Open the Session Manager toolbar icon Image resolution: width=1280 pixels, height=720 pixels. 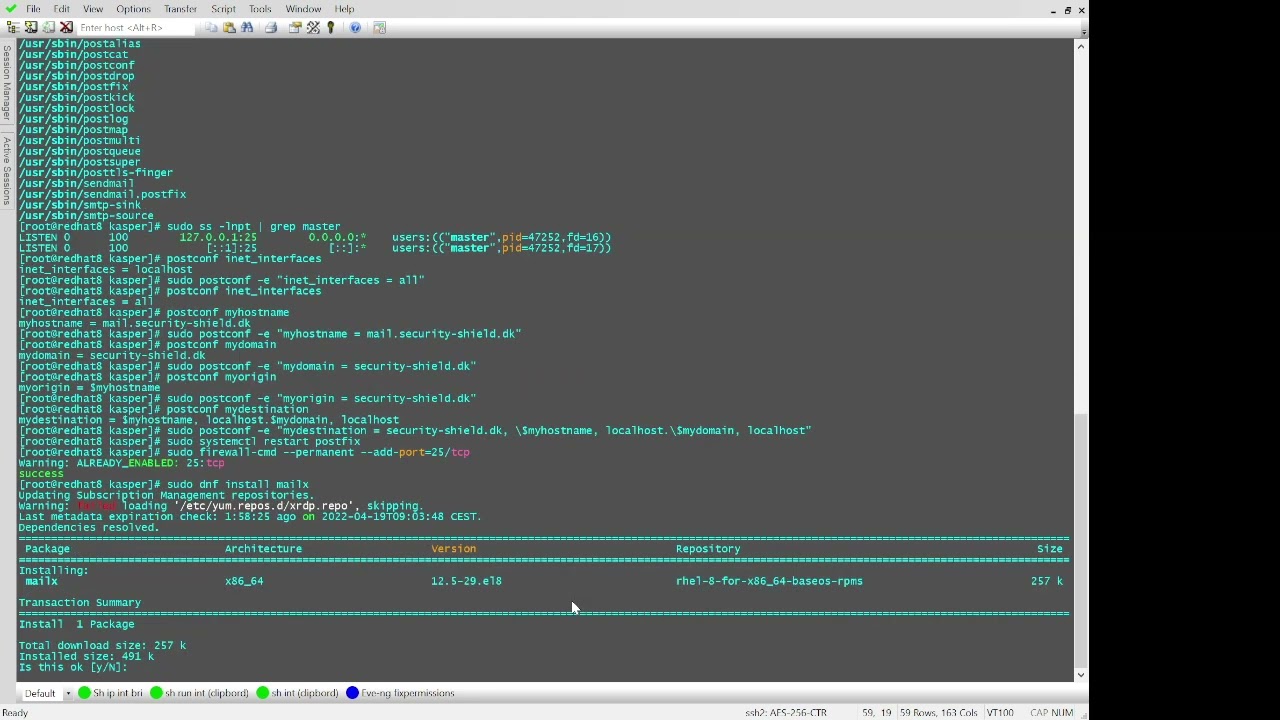click(x=13, y=28)
